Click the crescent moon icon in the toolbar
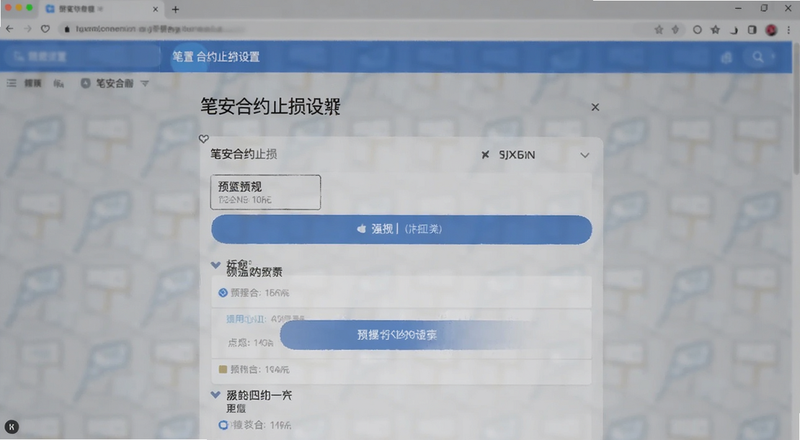The image size is (800, 440). pyautogui.click(x=734, y=30)
